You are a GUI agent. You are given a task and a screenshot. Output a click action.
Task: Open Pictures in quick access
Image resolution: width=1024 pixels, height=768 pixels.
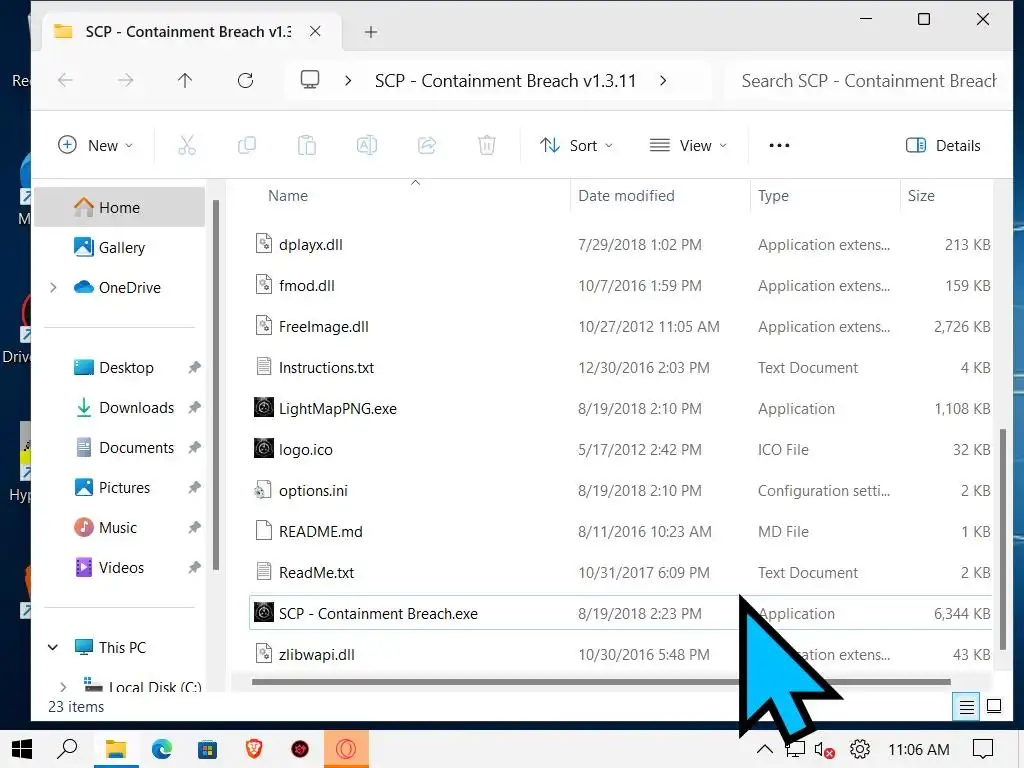pyautogui.click(x=124, y=487)
